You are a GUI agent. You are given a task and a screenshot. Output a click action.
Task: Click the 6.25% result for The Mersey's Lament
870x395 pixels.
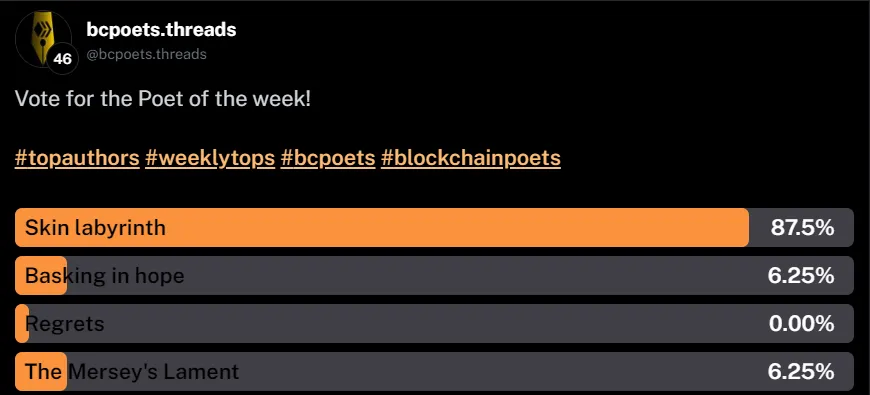point(801,372)
